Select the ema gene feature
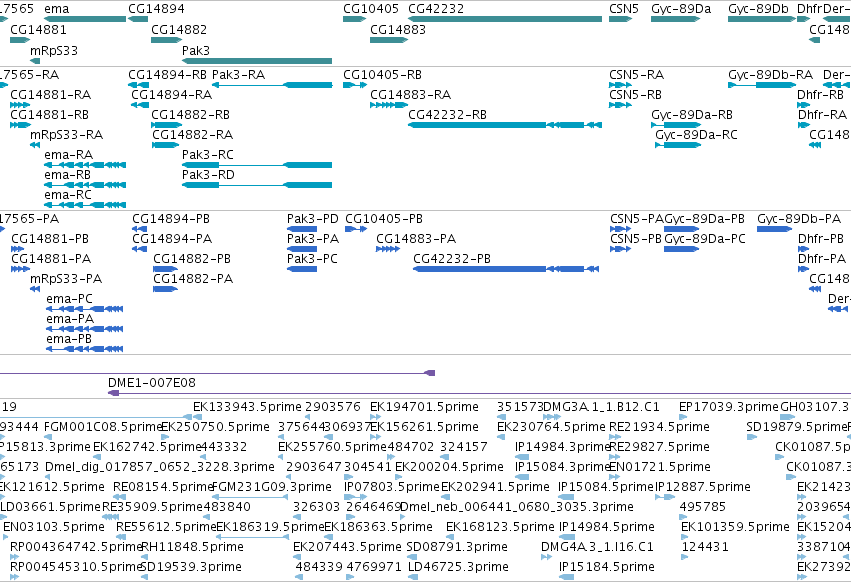Screen dimensions: 851x582 point(85,19)
